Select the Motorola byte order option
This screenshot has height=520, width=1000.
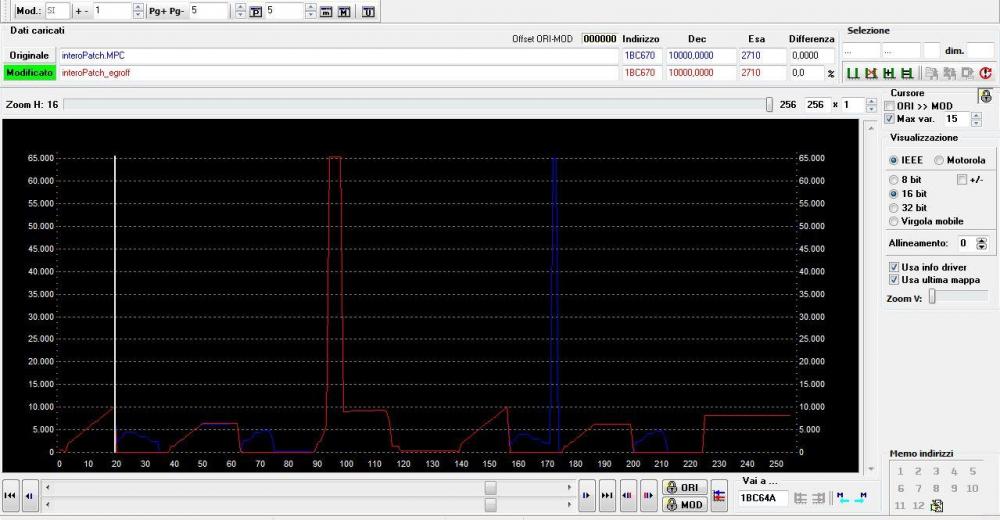[939, 160]
